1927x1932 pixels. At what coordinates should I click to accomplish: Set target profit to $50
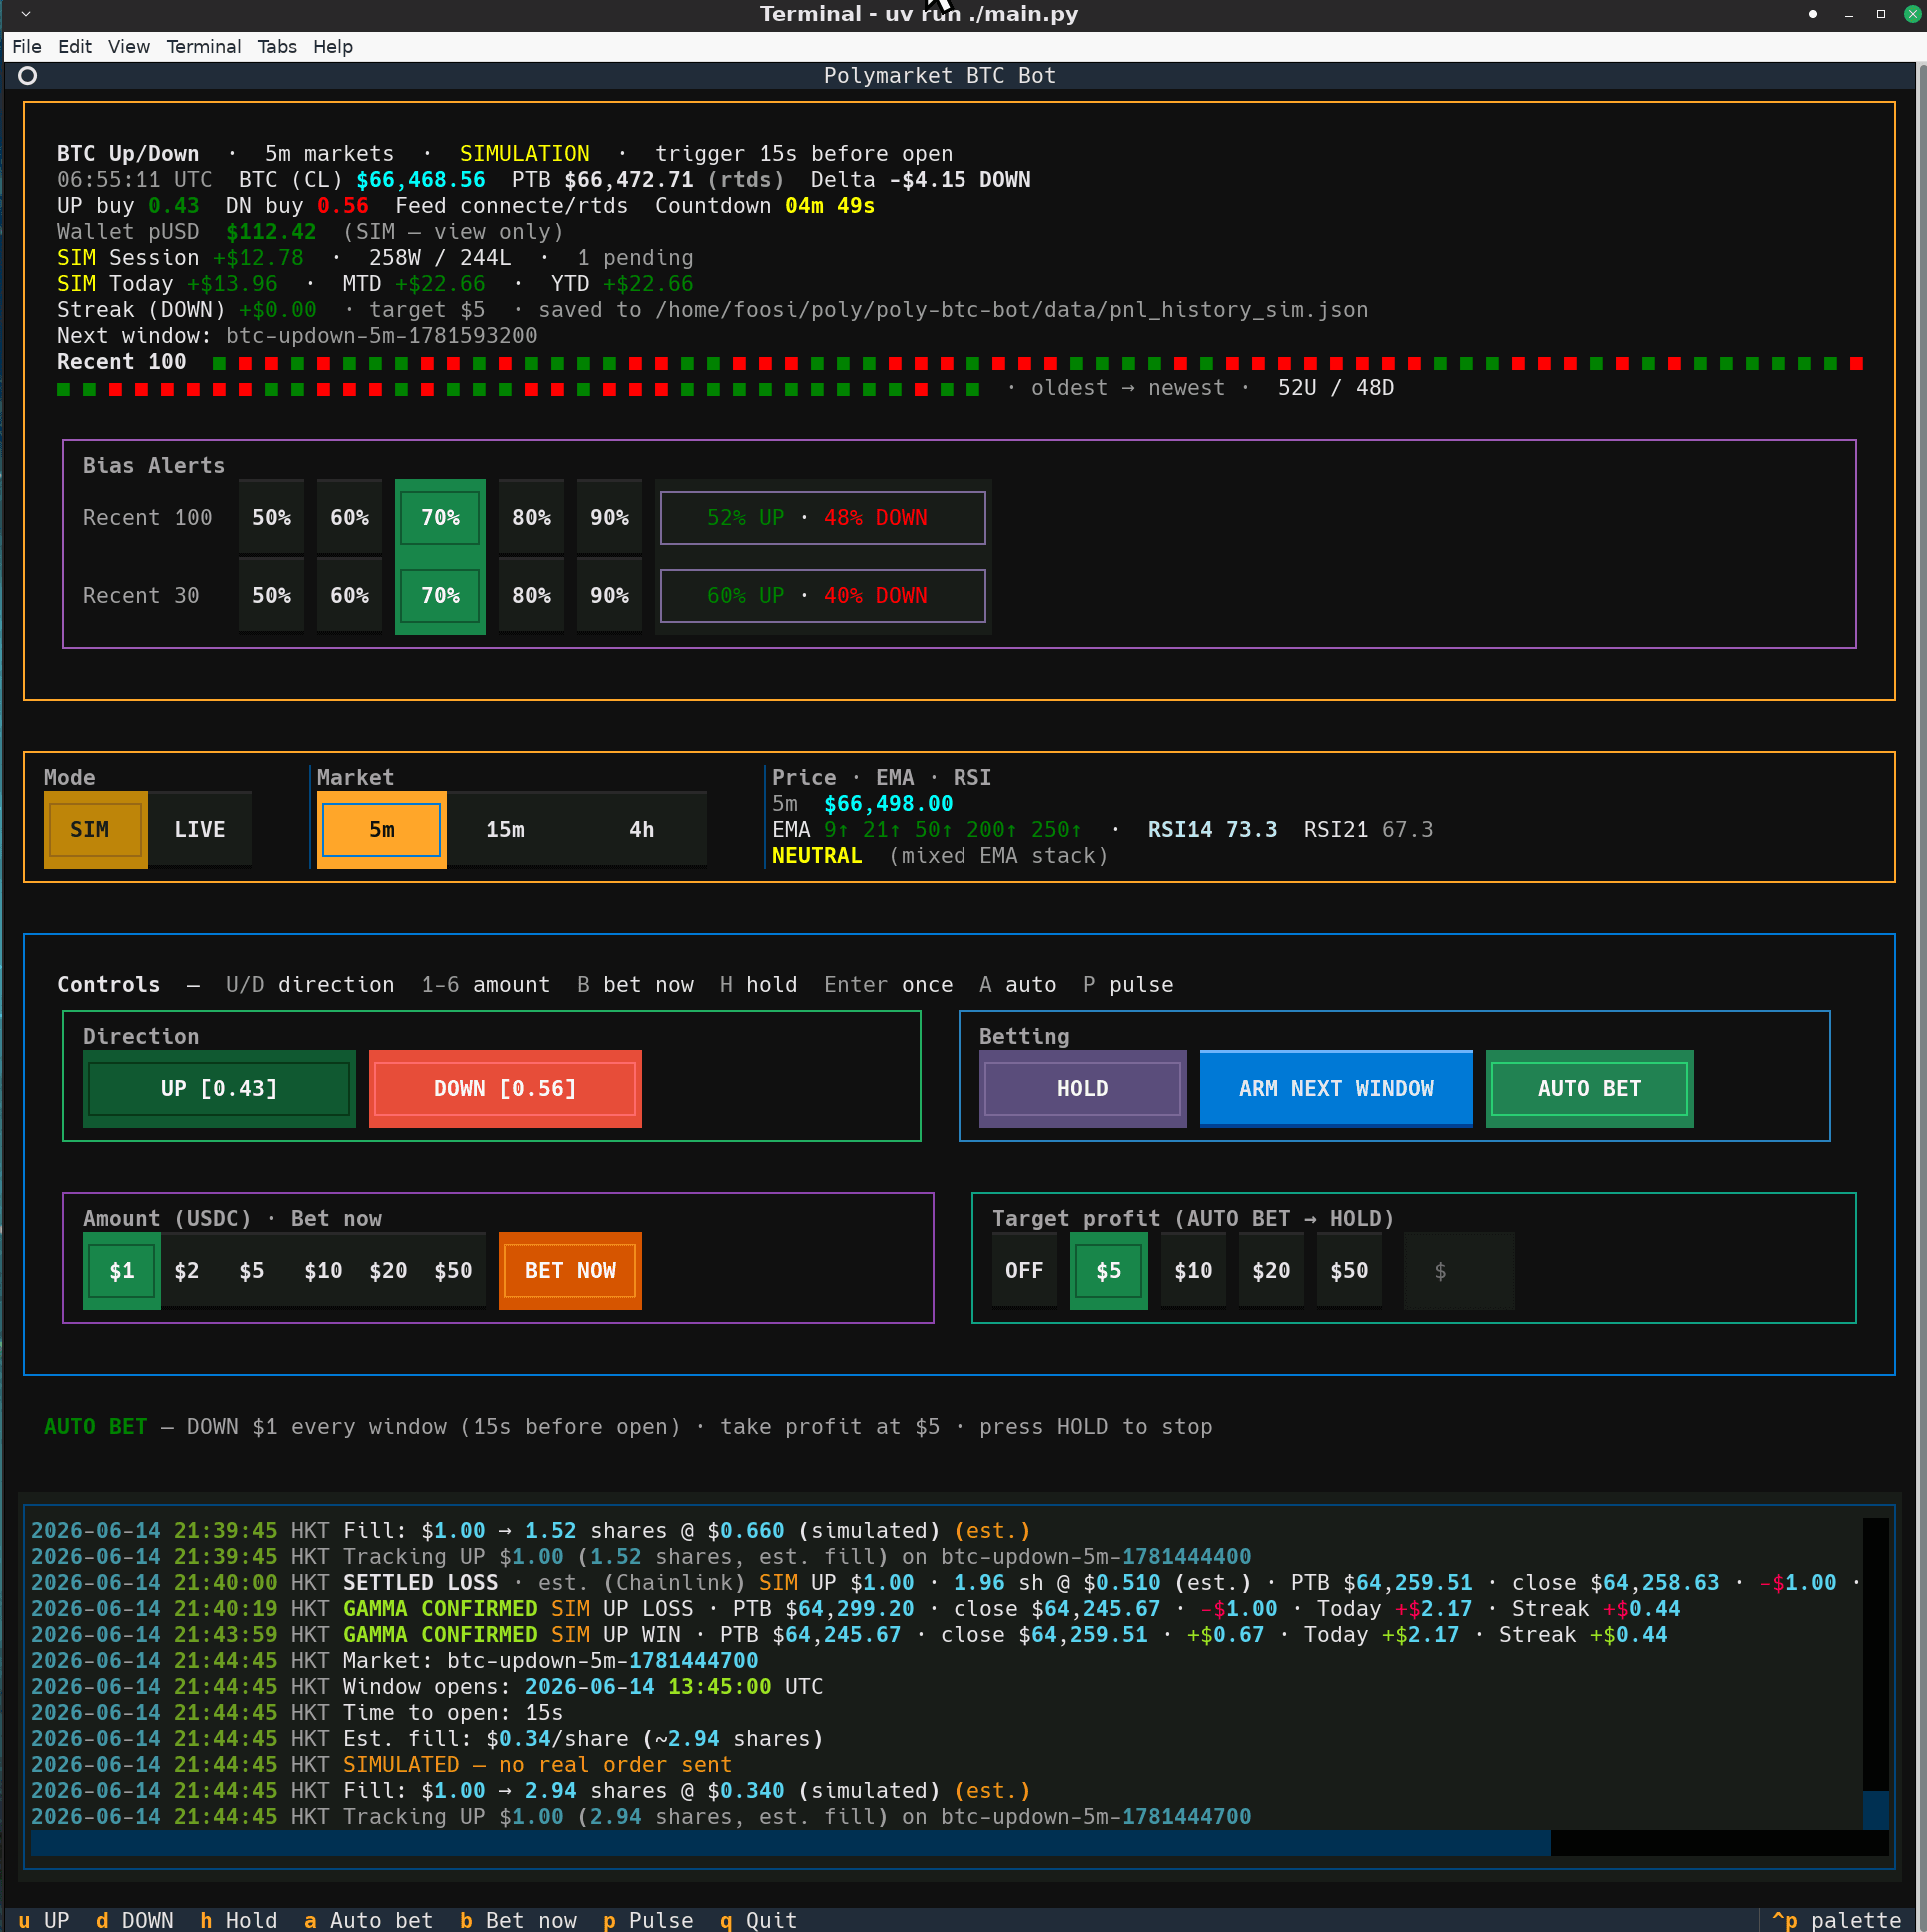(x=1349, y=1271)
